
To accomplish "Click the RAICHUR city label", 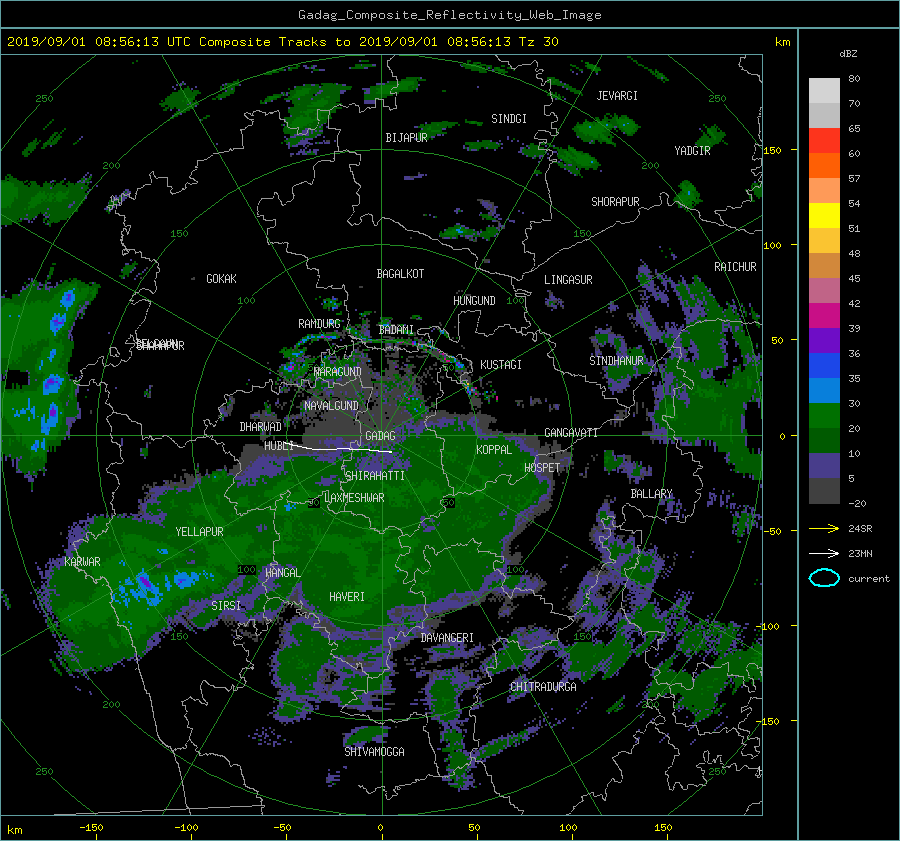I will pyautogui.click(x=735, y=267).
